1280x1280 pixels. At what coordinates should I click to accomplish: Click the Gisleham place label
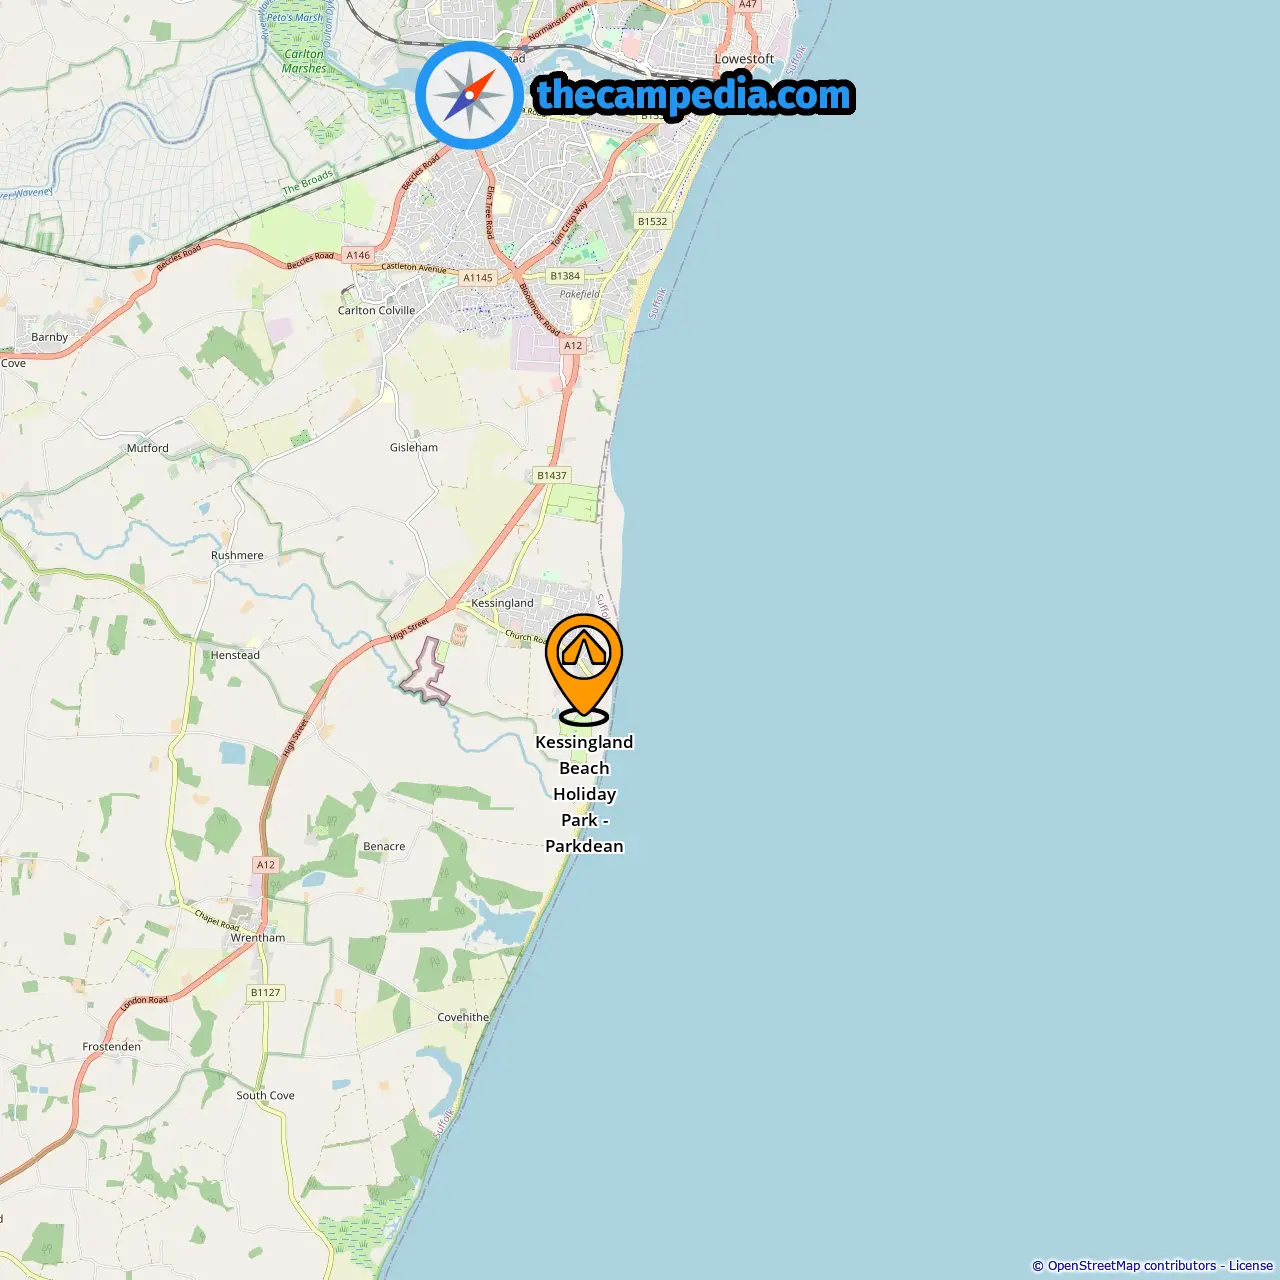(x=414, y=447)
